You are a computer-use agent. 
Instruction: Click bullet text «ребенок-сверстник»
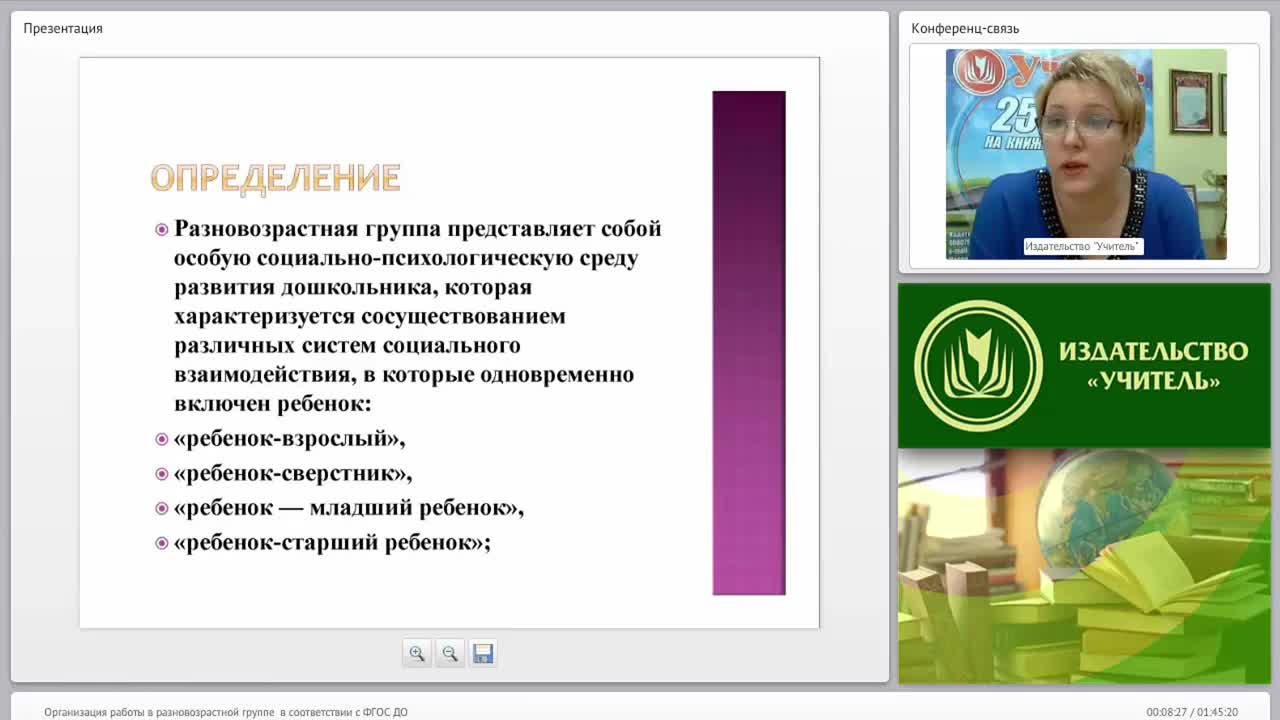tap(293, 473)
